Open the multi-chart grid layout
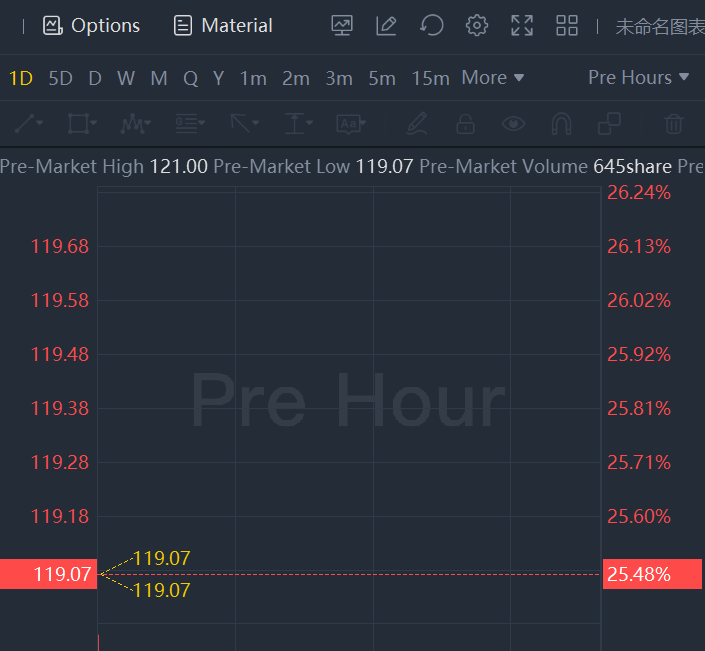This screenshot has height=651, width=705. 567,26
